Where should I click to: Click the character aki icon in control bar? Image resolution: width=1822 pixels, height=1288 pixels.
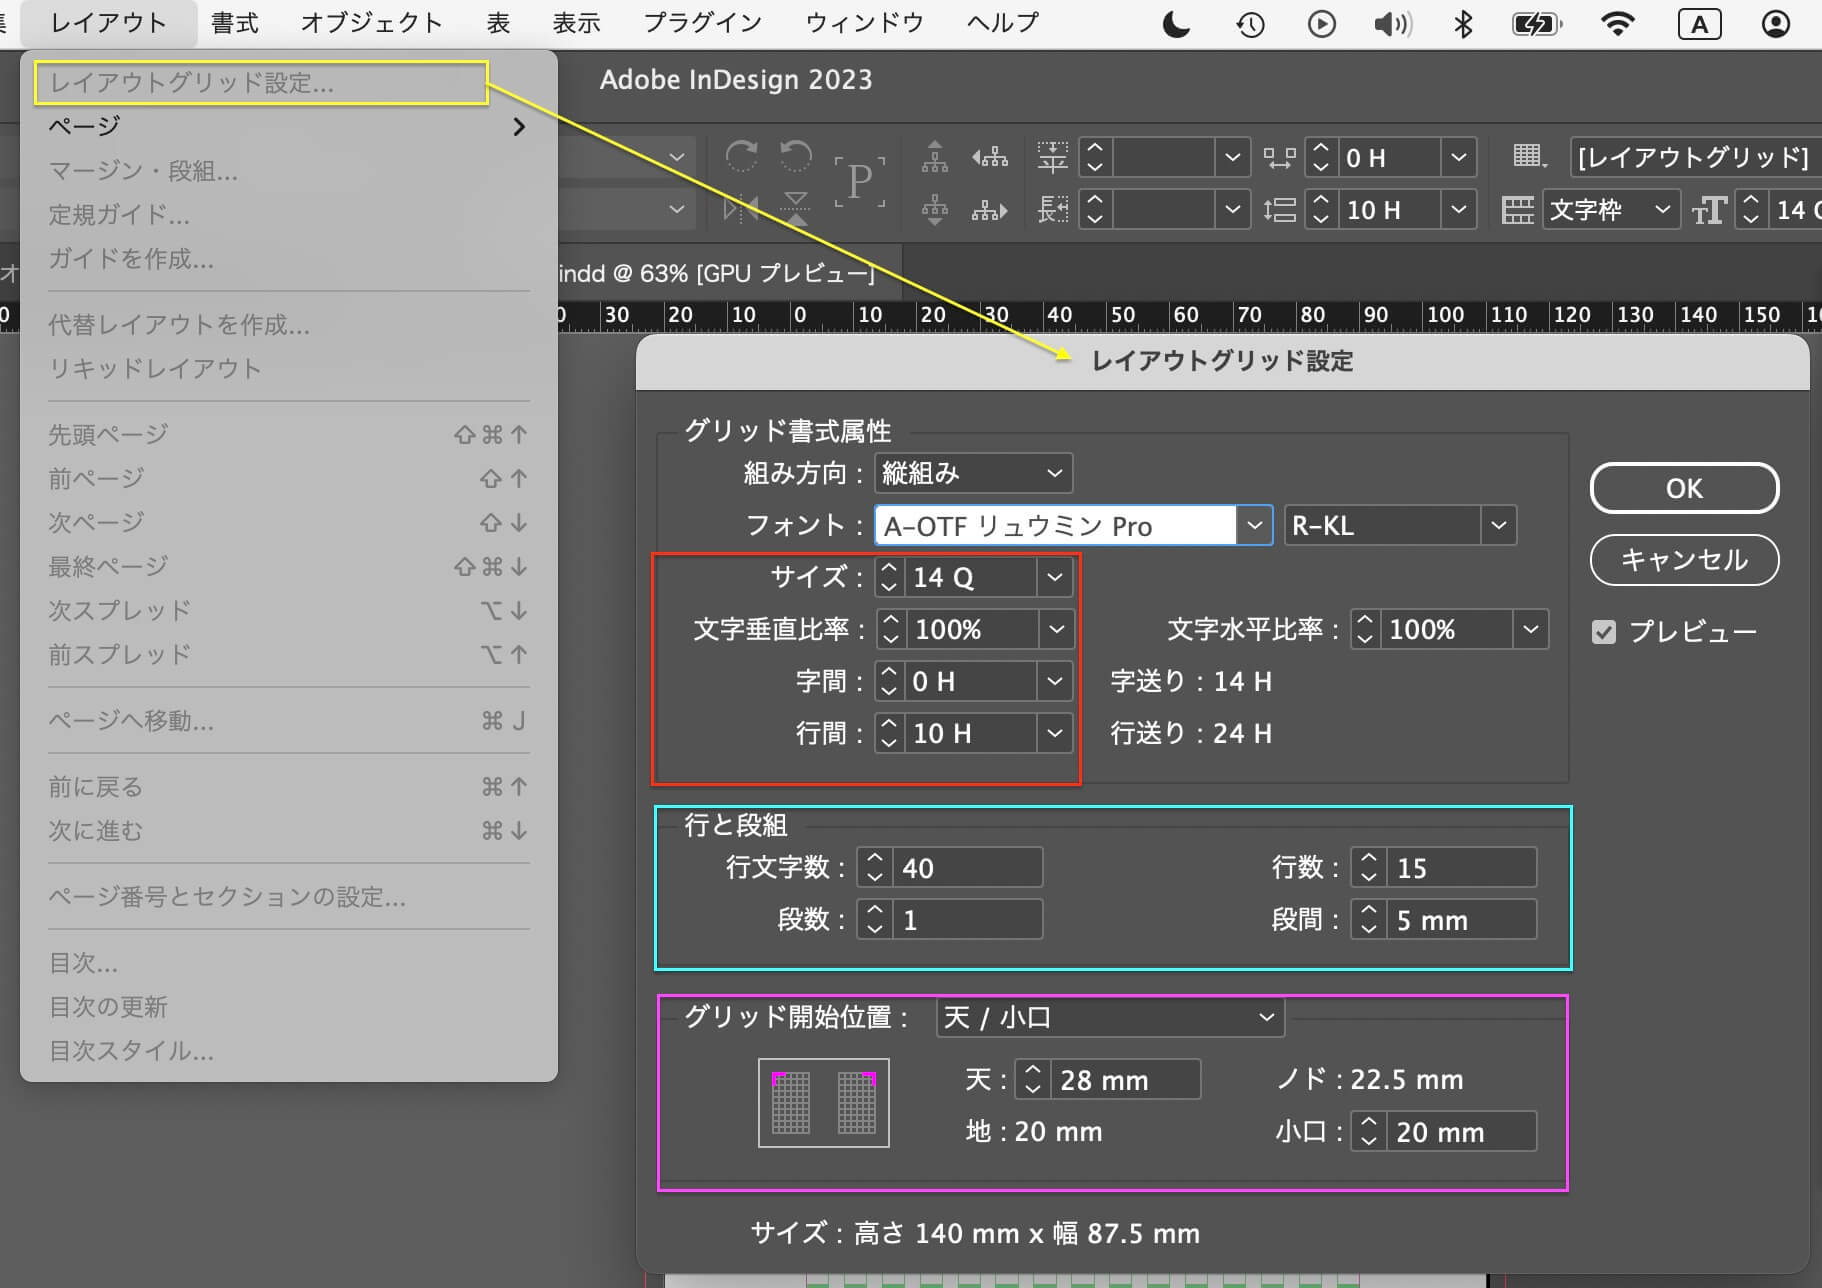[1279, 157]
